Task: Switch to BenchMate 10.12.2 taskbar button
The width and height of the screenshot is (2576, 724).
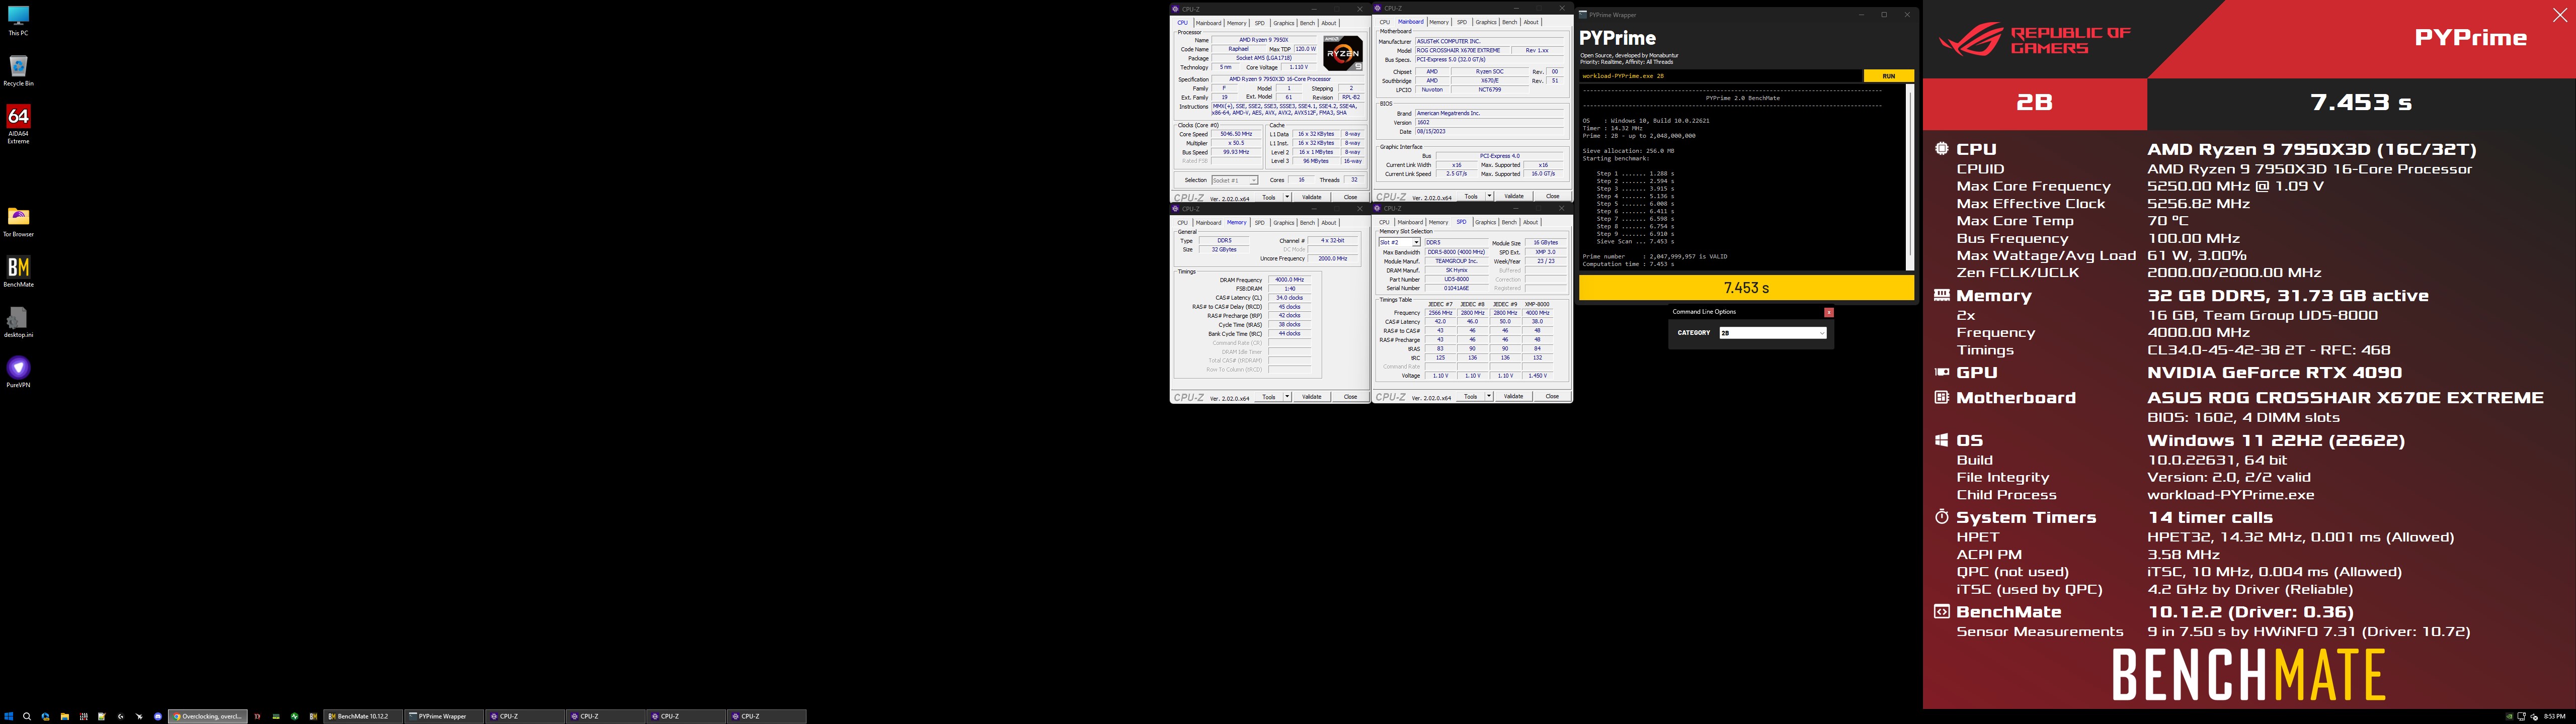Action: [363, 716]
